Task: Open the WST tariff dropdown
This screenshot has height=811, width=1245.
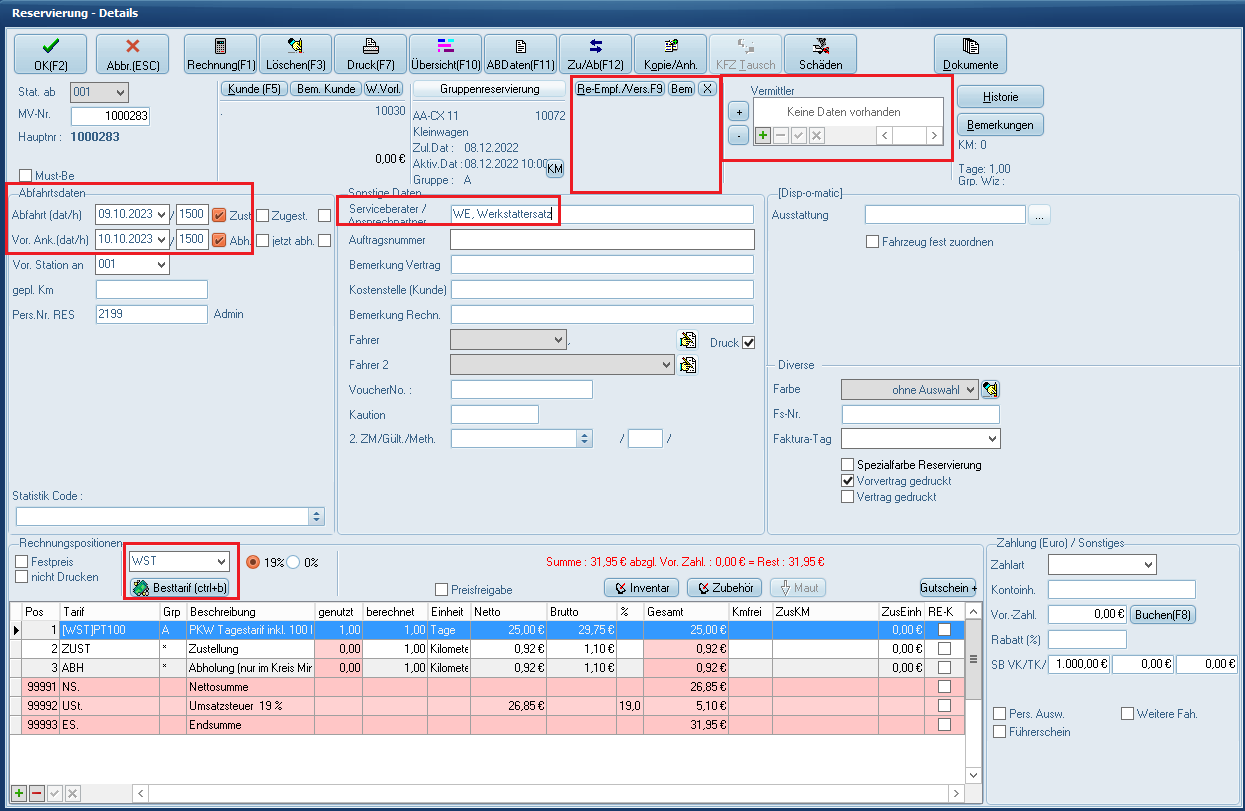Action: click(x=221, y=562)
